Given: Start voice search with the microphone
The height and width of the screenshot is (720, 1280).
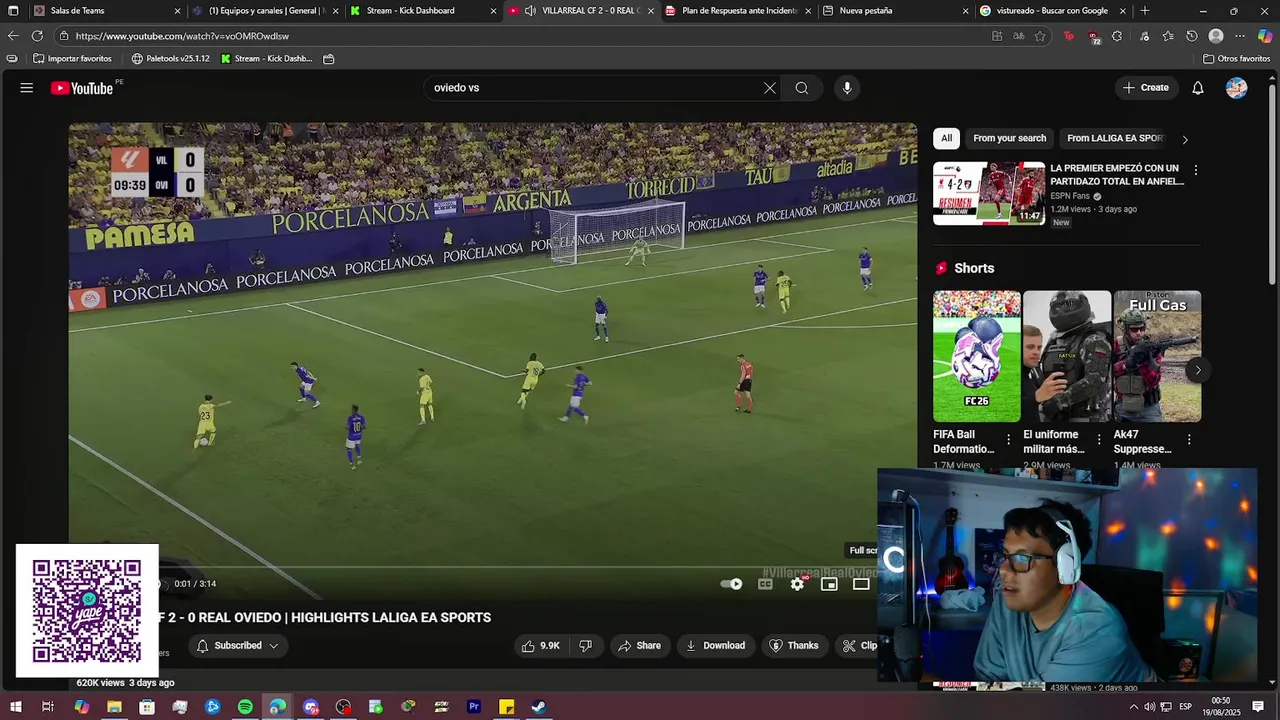Looking at the screenshot, I should (847, 88).
